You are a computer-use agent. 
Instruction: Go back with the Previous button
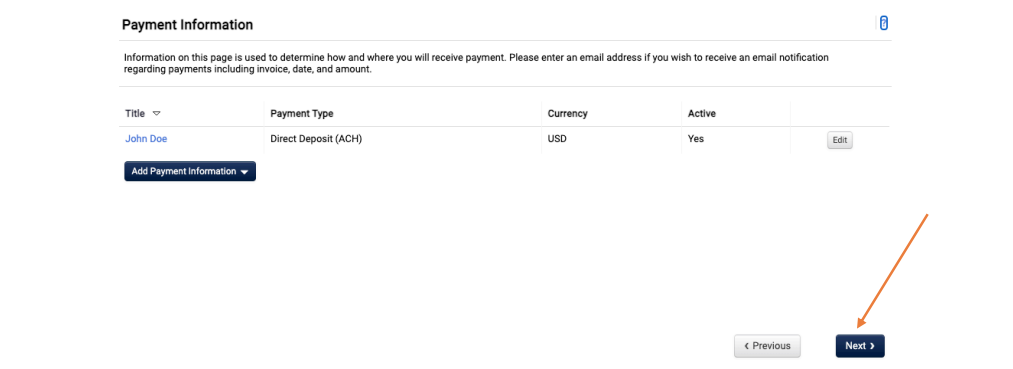[x=767, y=346]
